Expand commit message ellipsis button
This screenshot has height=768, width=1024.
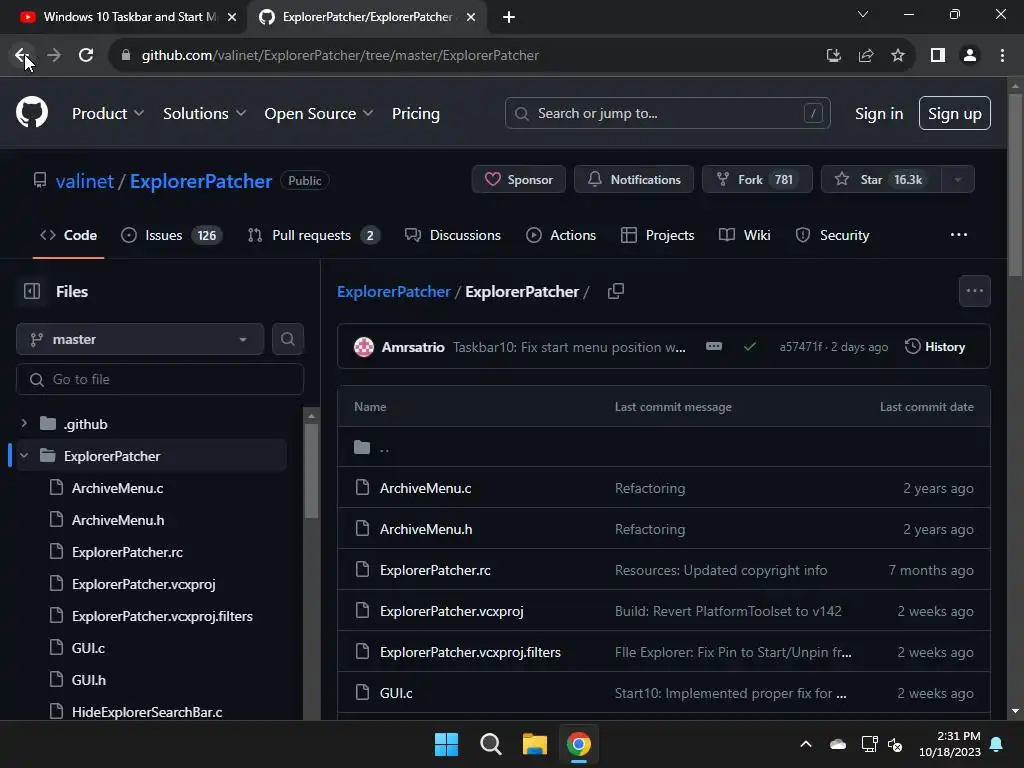coord(714,347)
